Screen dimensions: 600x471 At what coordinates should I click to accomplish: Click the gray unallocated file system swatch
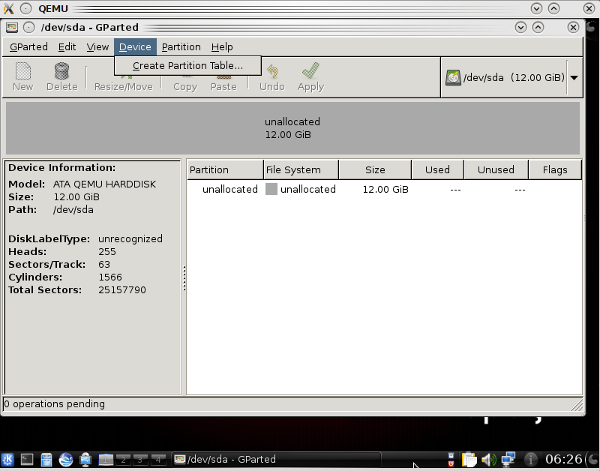[271, 189]
